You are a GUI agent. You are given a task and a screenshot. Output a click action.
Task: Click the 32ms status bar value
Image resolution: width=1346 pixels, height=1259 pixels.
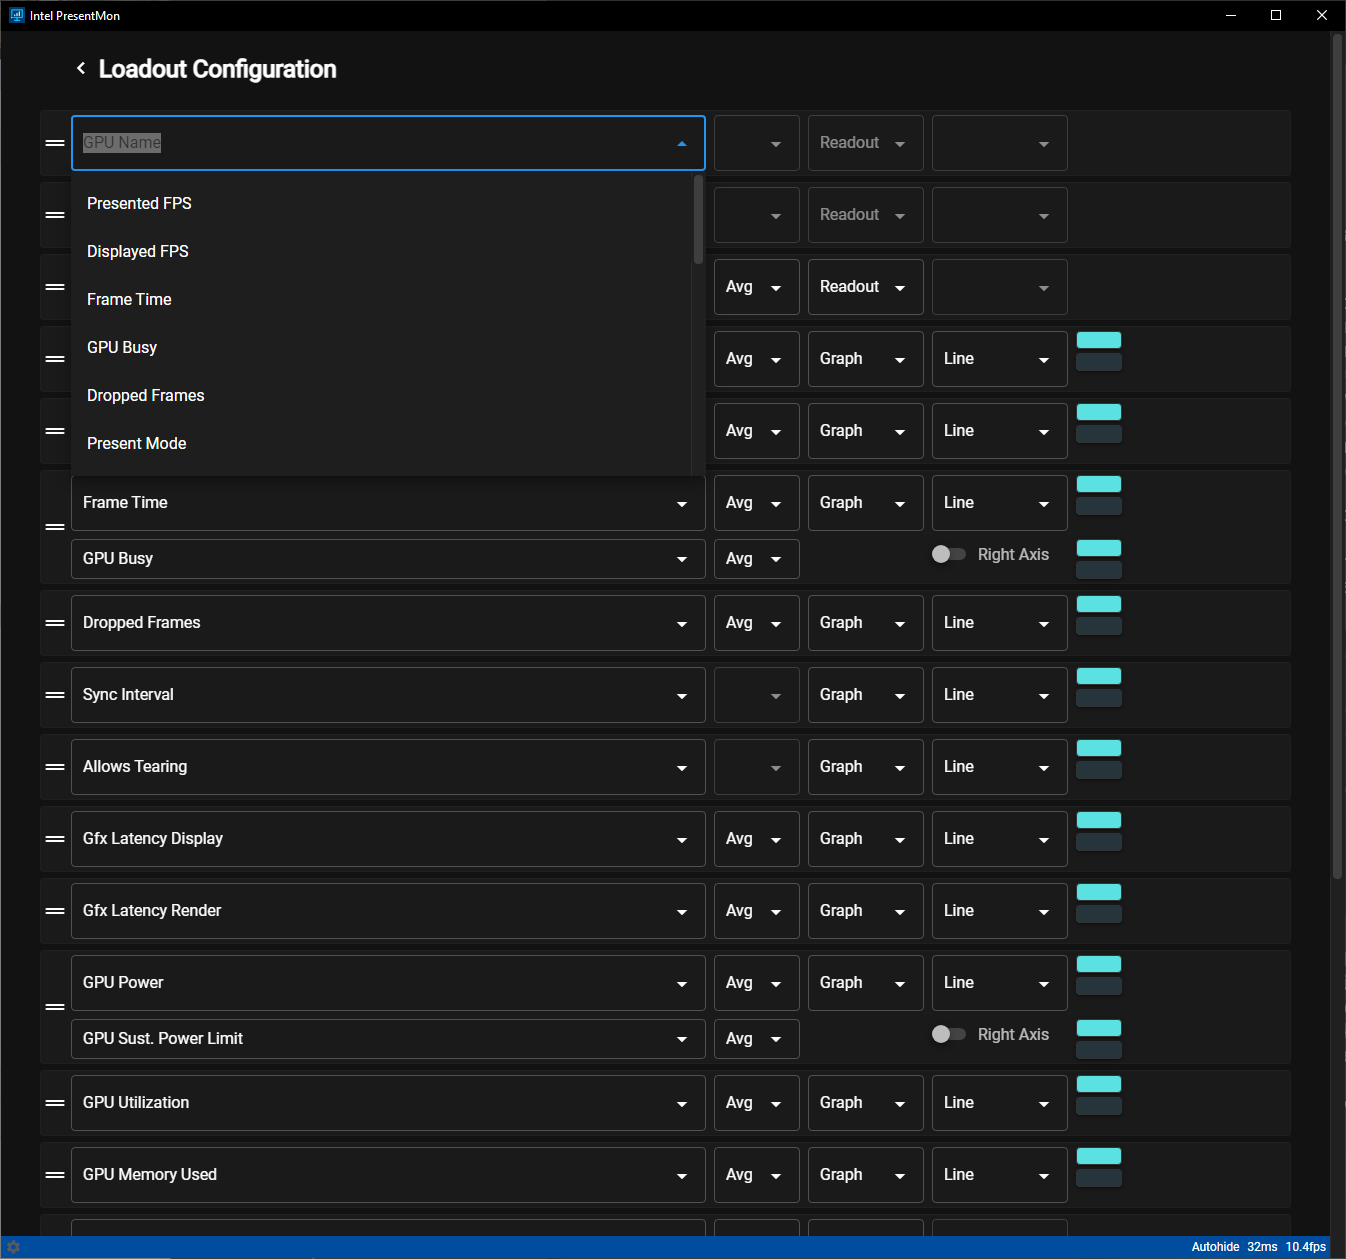[1262, 1247]
